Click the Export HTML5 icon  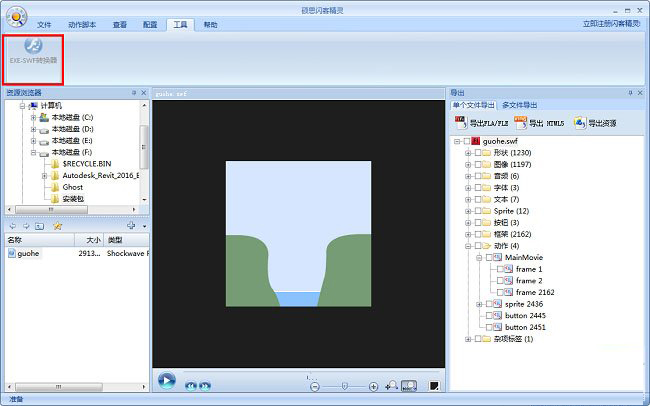[521, 123]
